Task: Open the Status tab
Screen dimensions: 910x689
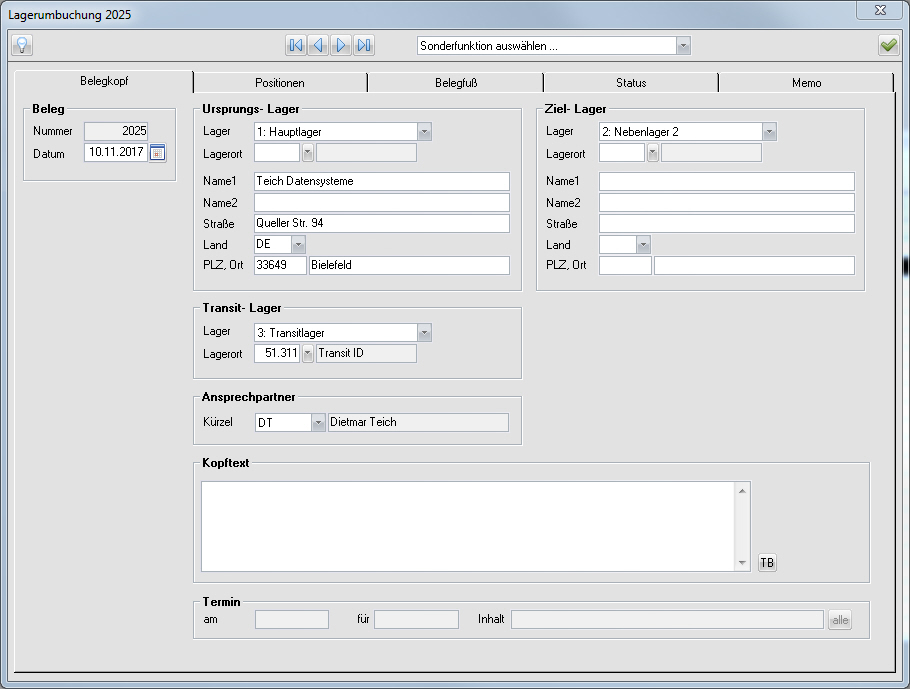Action: coord(631,83)
